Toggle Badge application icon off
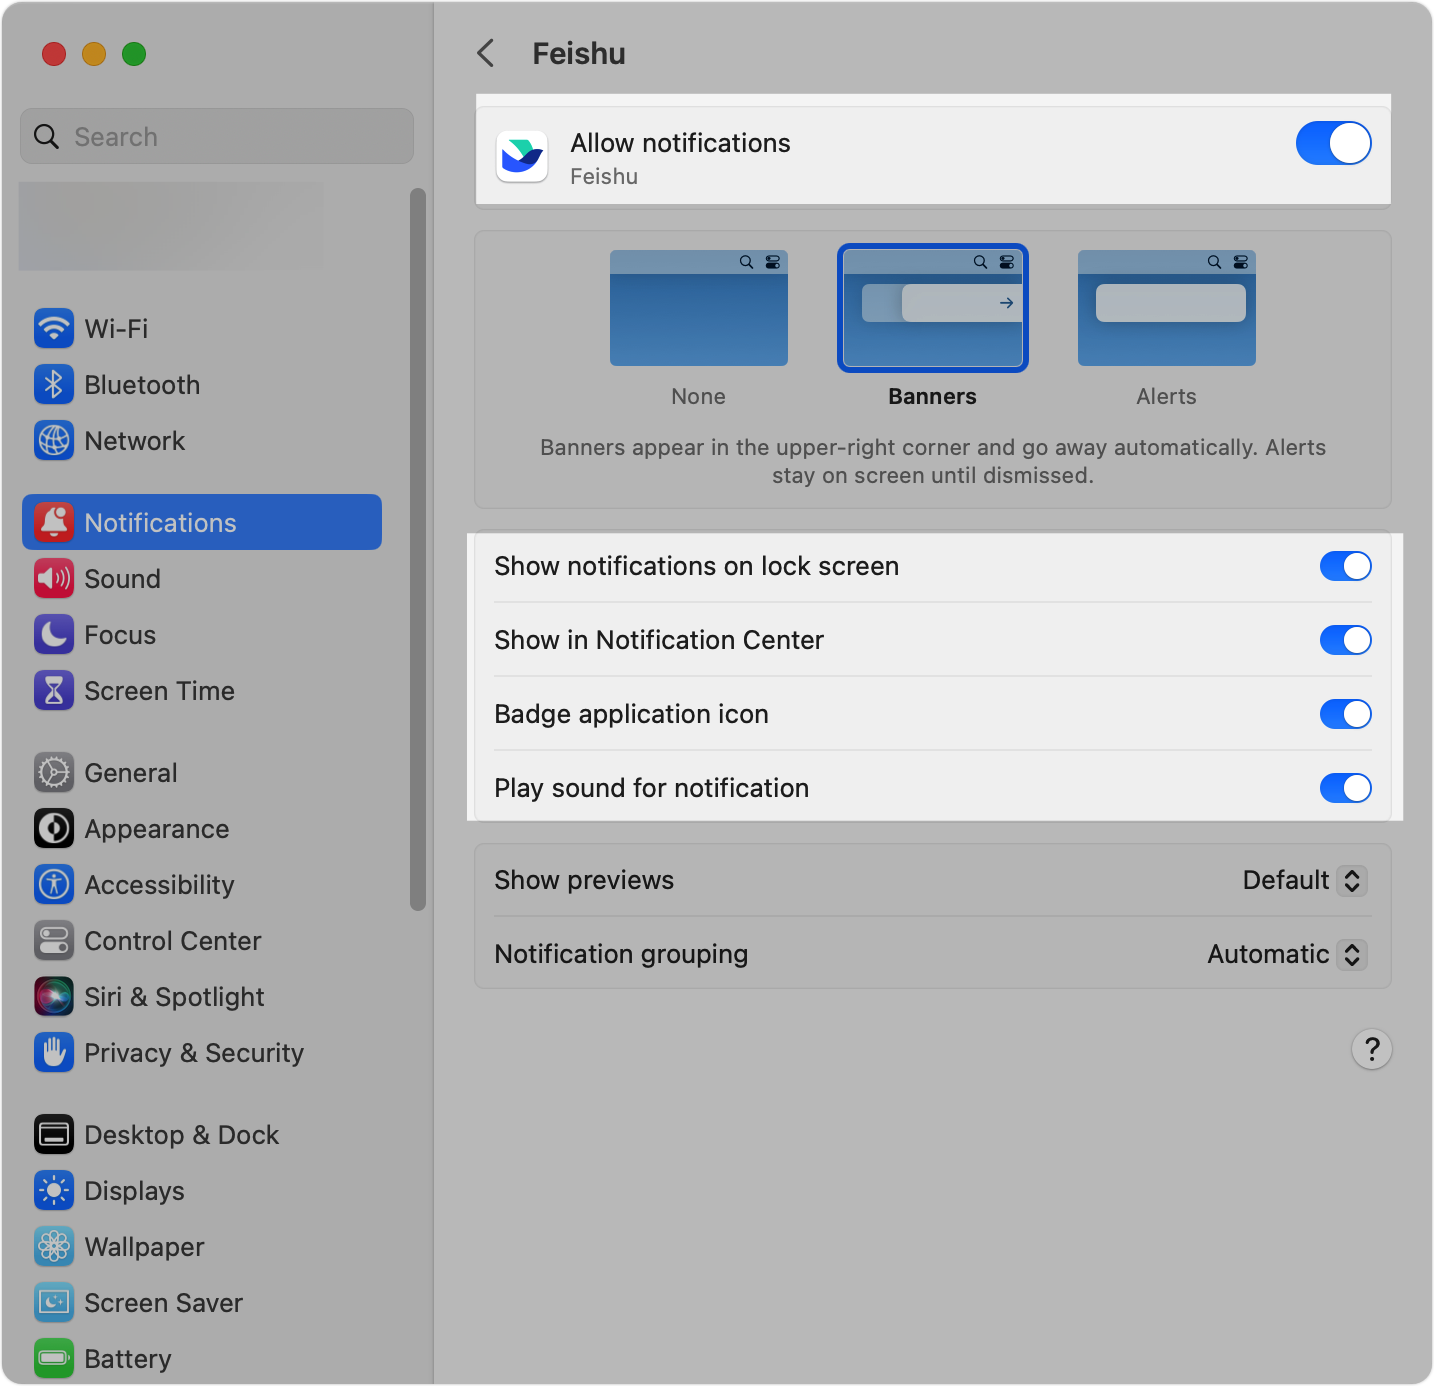 [1345, 714]
